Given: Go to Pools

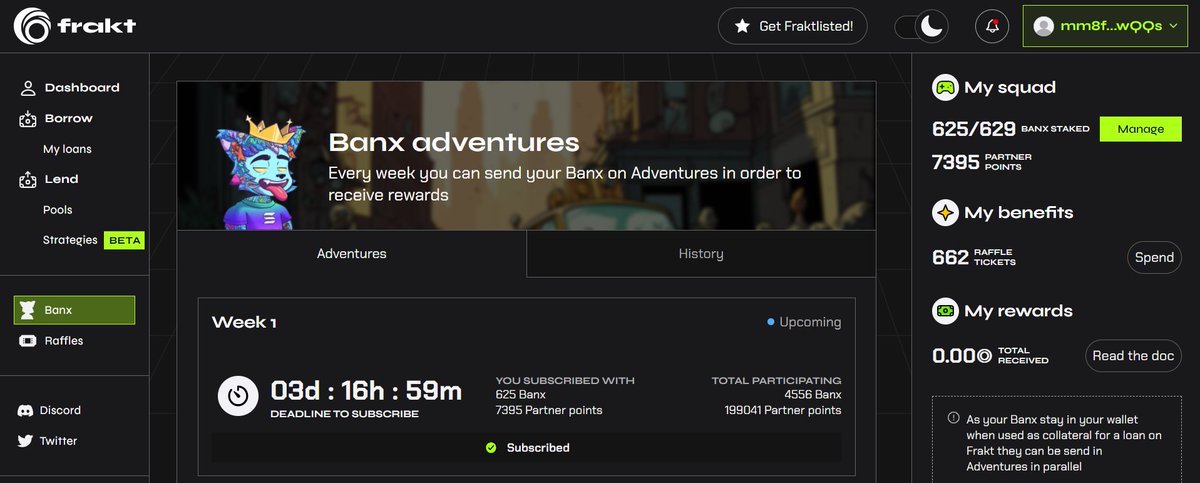Looking at the screenshot, I should coord(57,210).
